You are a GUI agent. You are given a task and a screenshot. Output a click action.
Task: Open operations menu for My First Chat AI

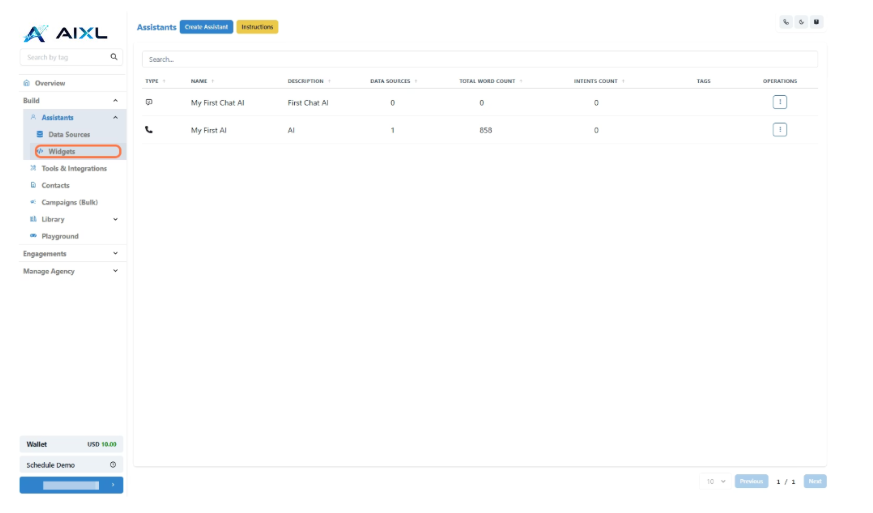(x=780, y=102)
